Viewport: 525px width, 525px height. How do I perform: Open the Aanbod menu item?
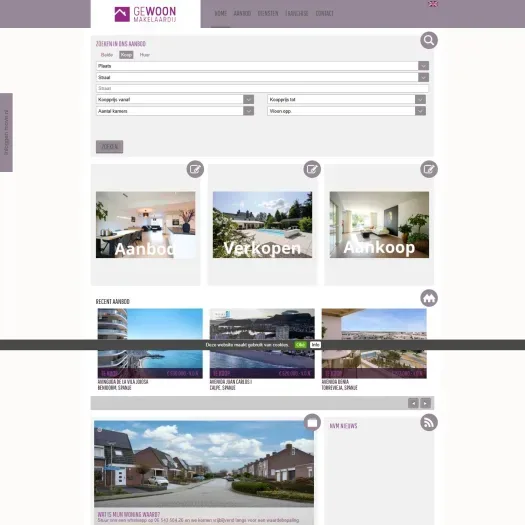(x=242, y=13)
